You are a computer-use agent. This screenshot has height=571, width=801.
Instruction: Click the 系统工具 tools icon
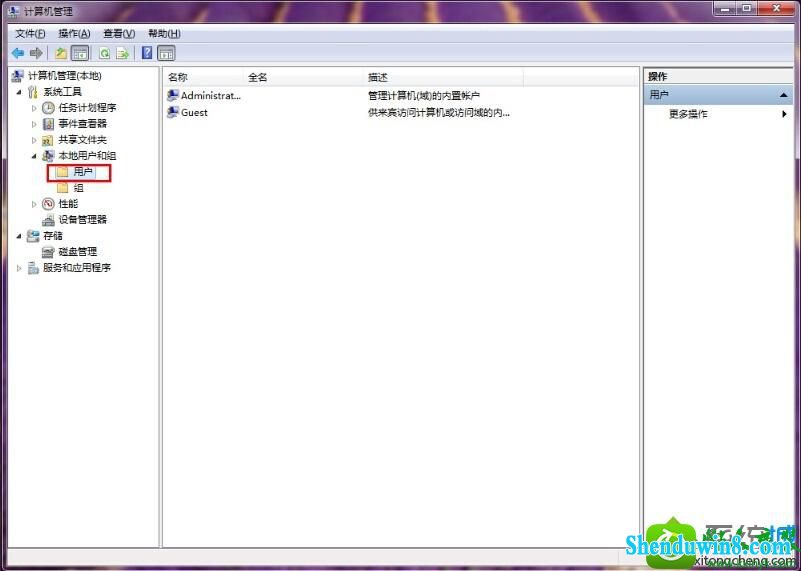(x=33, y=92)
